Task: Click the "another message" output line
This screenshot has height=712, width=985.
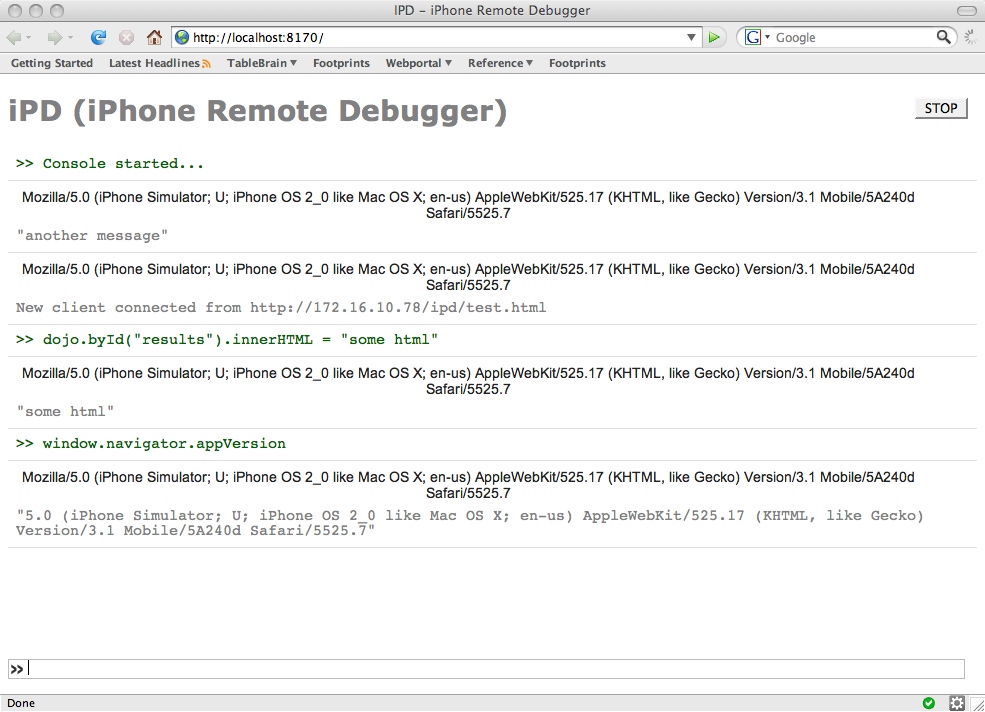Action: [92, 236]
